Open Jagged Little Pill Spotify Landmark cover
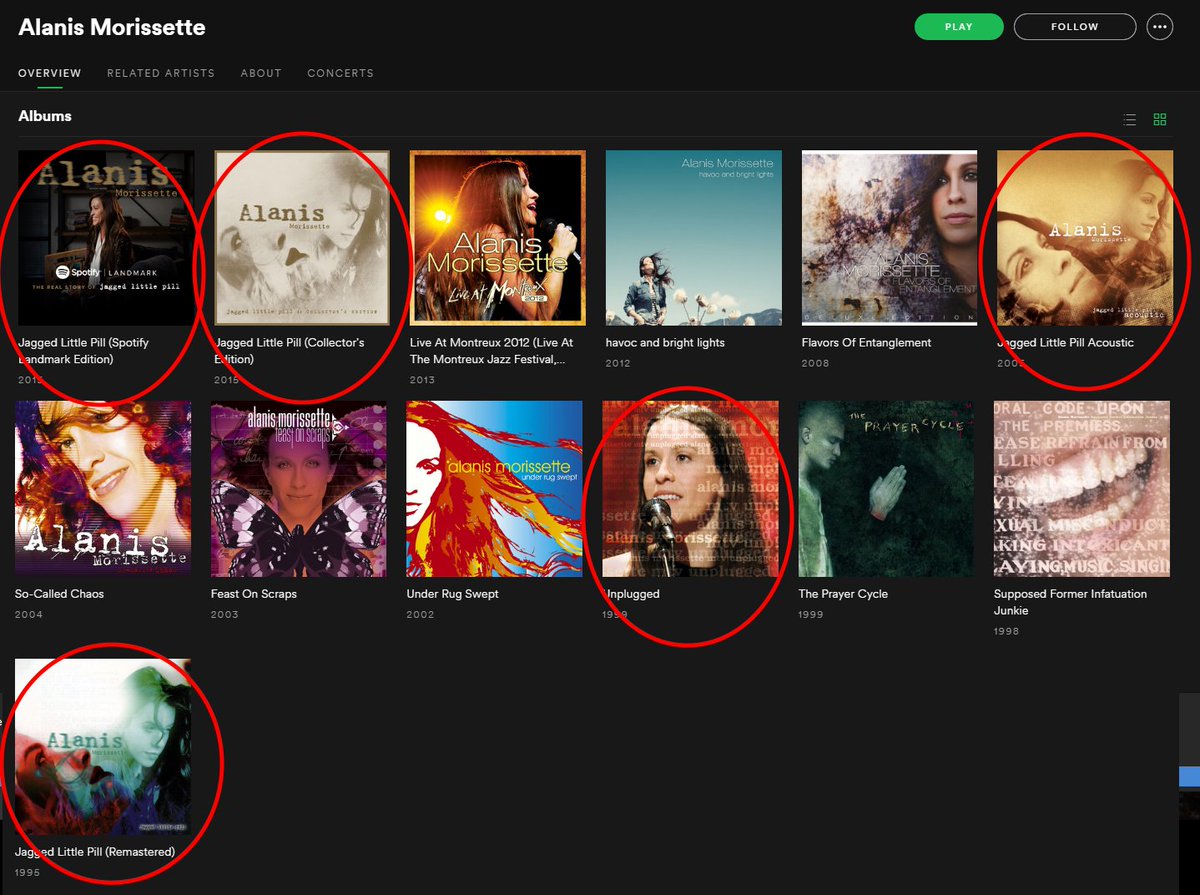Screen dimensions: 1200x895 (x=106, y=238)
